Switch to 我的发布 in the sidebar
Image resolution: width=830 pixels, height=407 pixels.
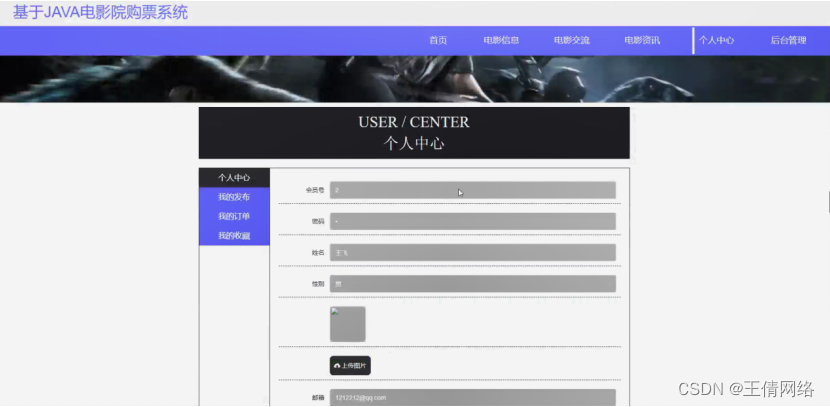[234, 197]
